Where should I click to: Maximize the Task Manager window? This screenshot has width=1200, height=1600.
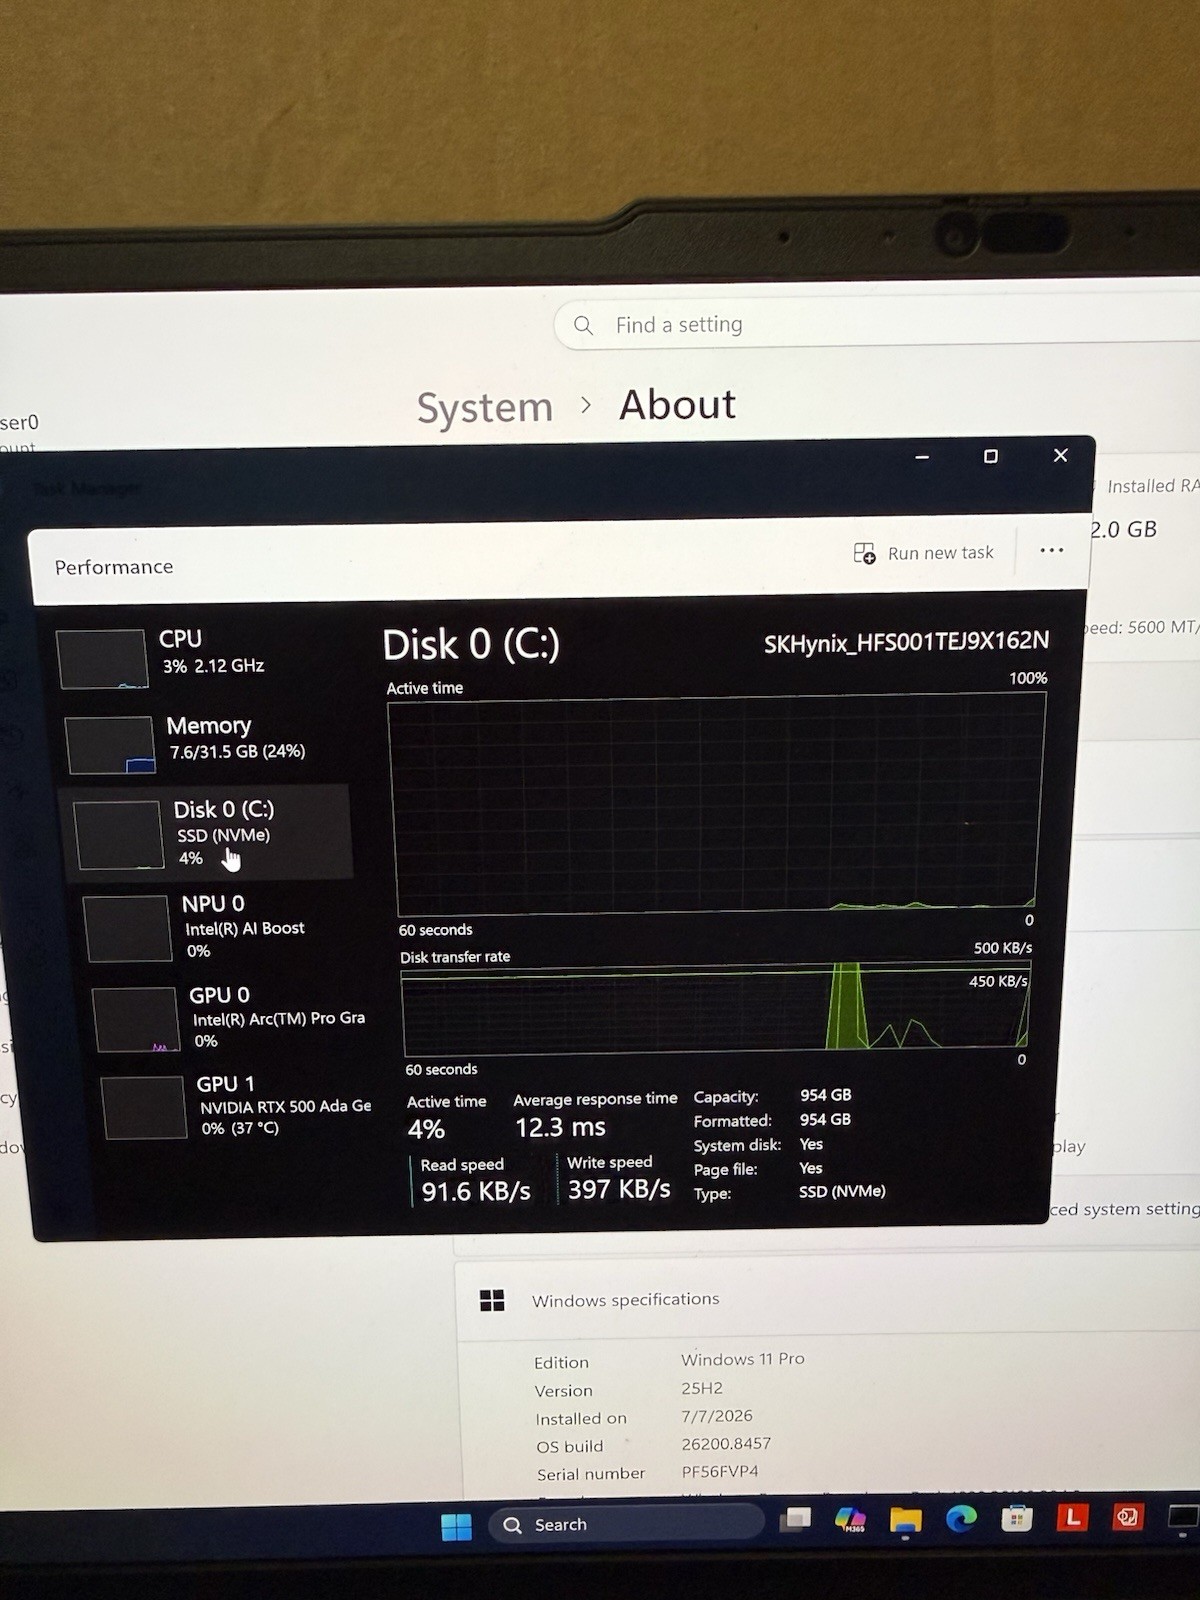pos(990,456)
